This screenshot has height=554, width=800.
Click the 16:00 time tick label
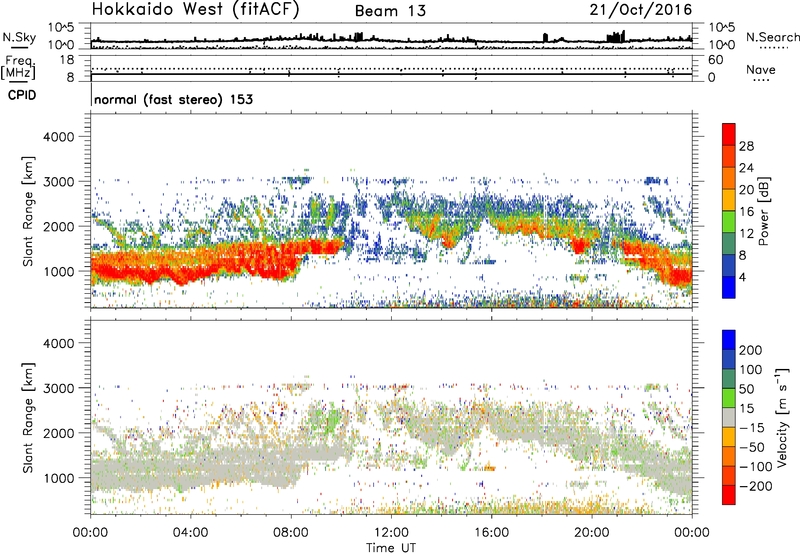point(491,533)
